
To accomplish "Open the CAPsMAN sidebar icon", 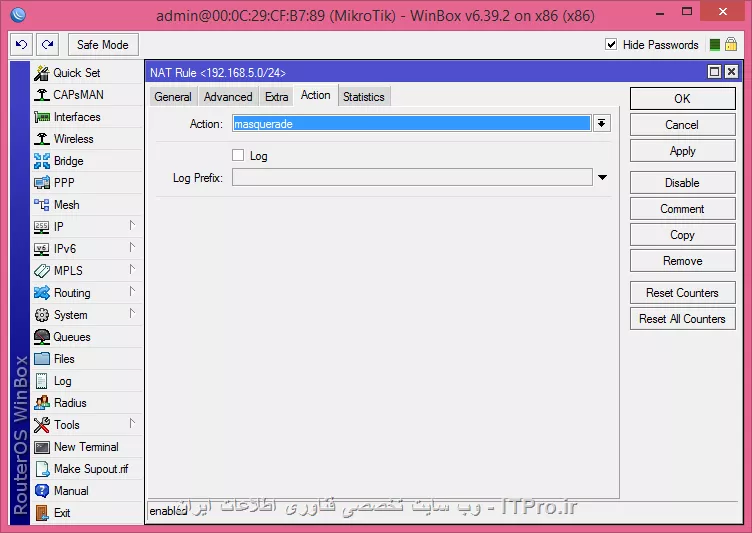I will [42, 95].
